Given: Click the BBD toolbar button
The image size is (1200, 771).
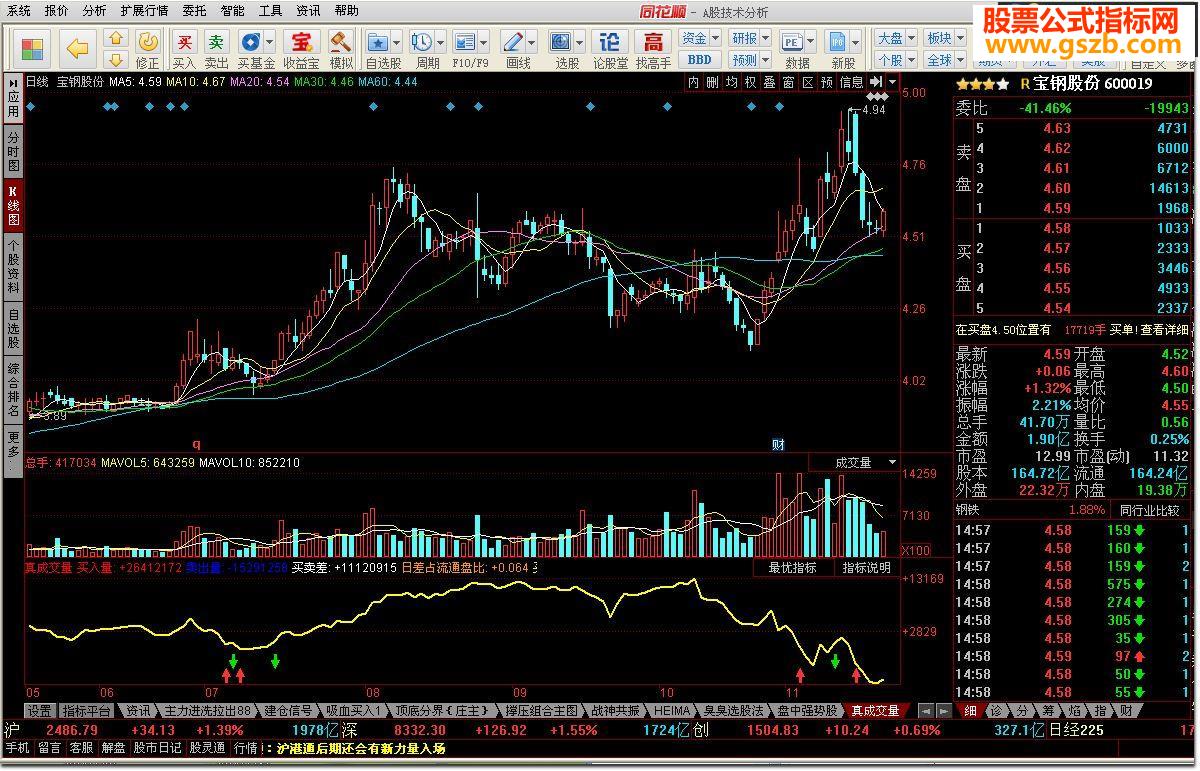Looking at the screenshot, I should [700, 60].
